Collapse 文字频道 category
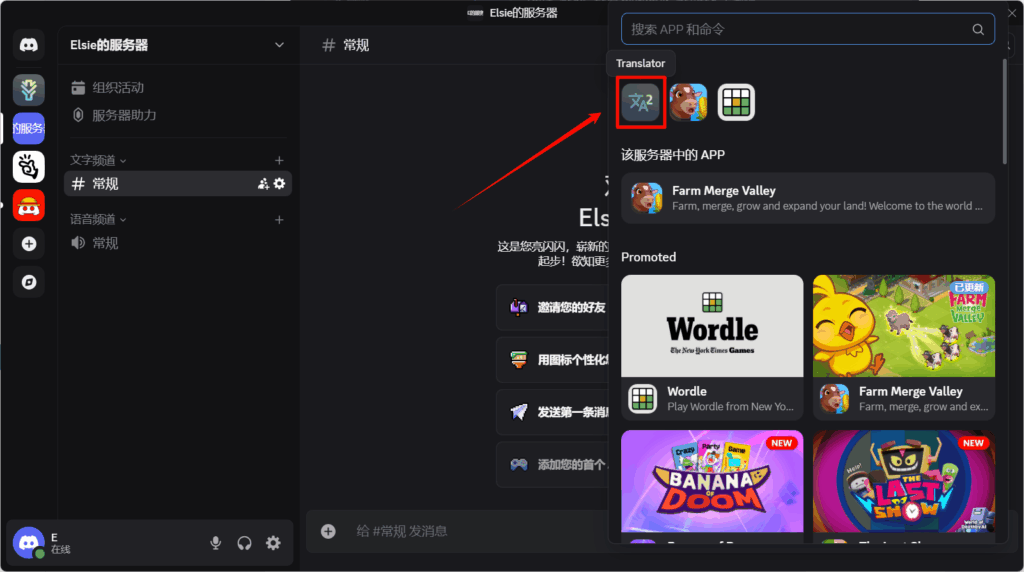 tap(98, 160)
